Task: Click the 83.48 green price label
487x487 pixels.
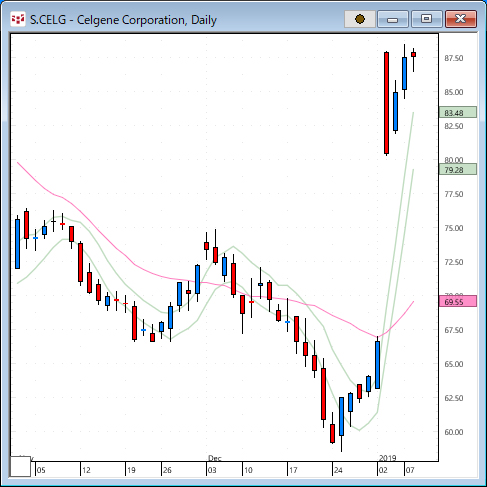Action: (x=458, y=113)
